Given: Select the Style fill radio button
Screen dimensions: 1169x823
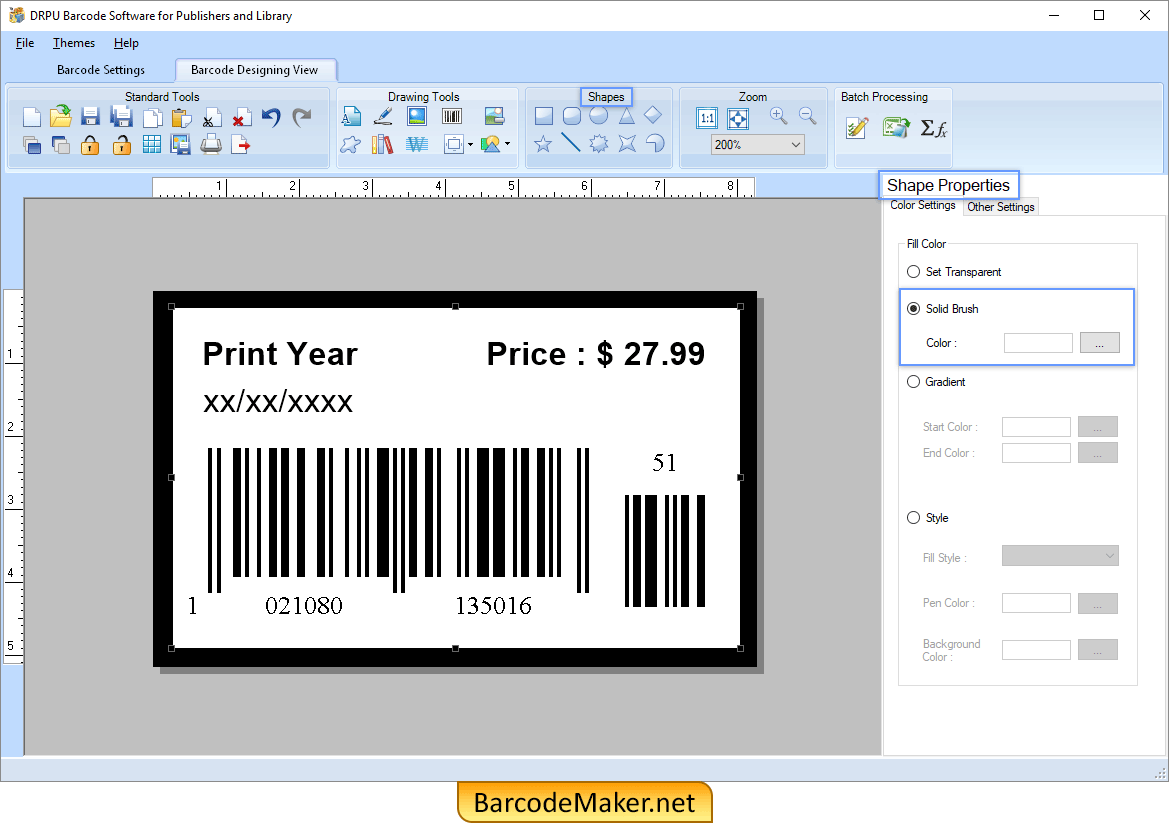Looking at the screenshot, I should 913,518.
